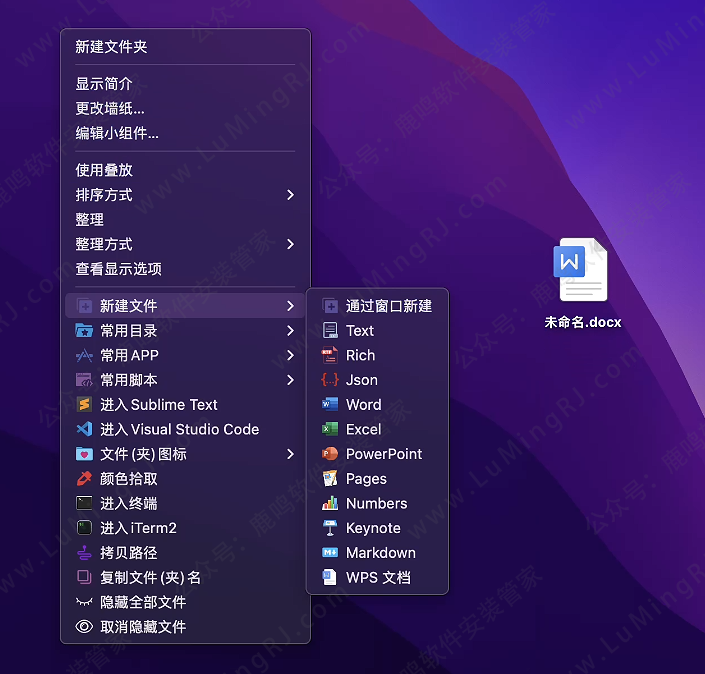Screen dimensions: 705x674
Task: Expand the 常用脚本 submenu arrow
Action: click(x=290, y=380)
